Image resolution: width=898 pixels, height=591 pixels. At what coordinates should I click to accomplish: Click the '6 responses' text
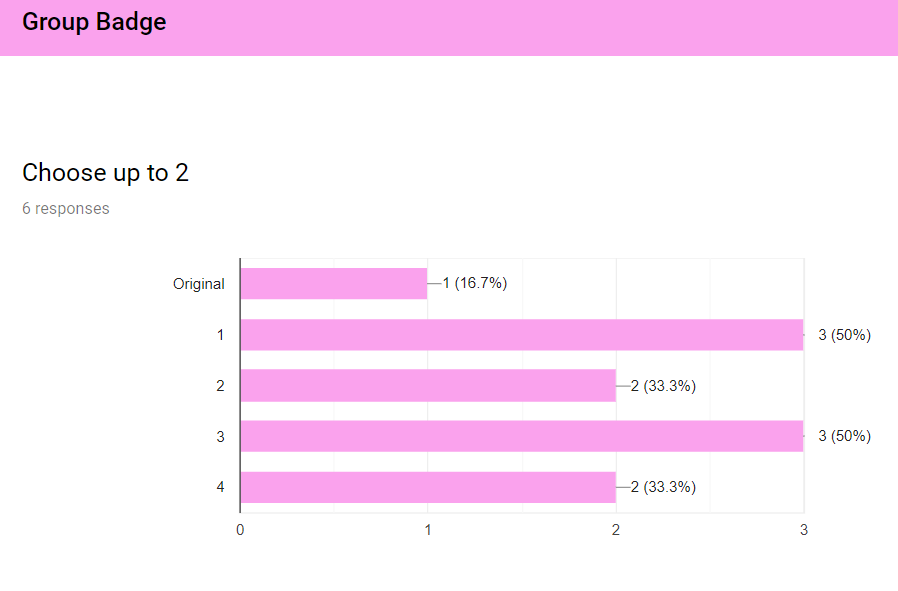pyautogui.click(x=66, y=208)
